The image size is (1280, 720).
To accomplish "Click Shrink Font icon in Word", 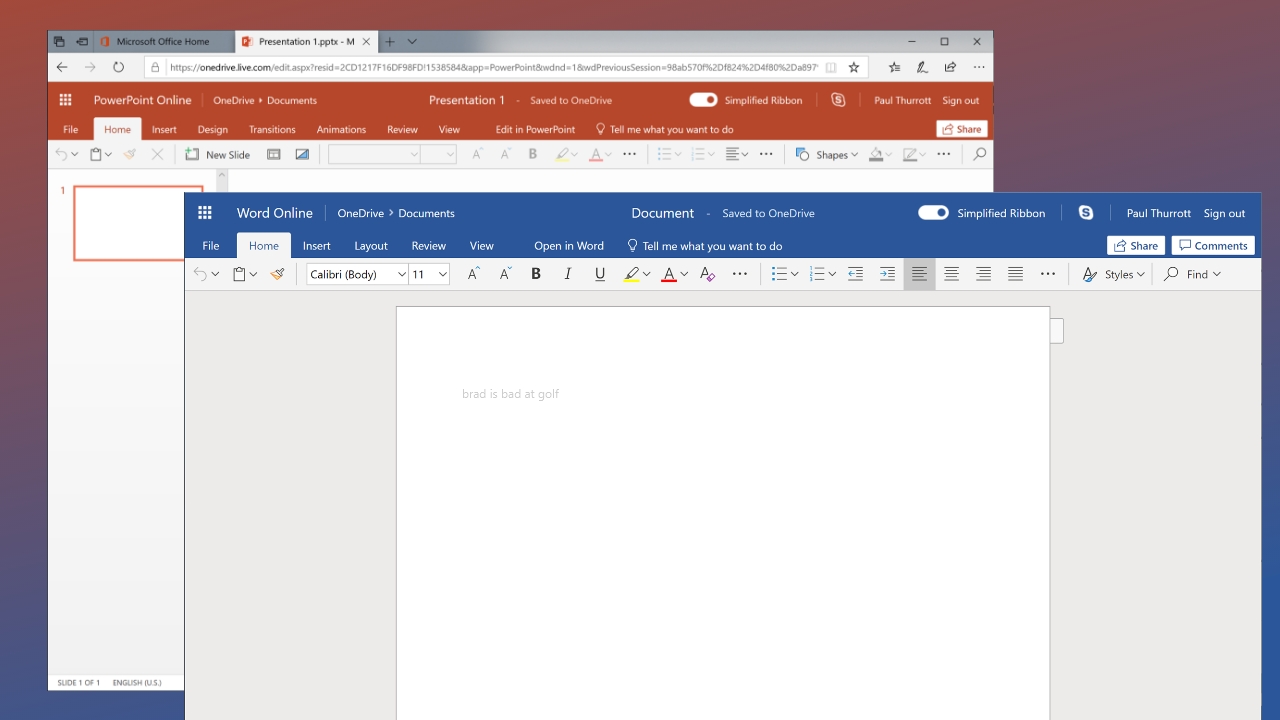I will [x=505, y=274].
